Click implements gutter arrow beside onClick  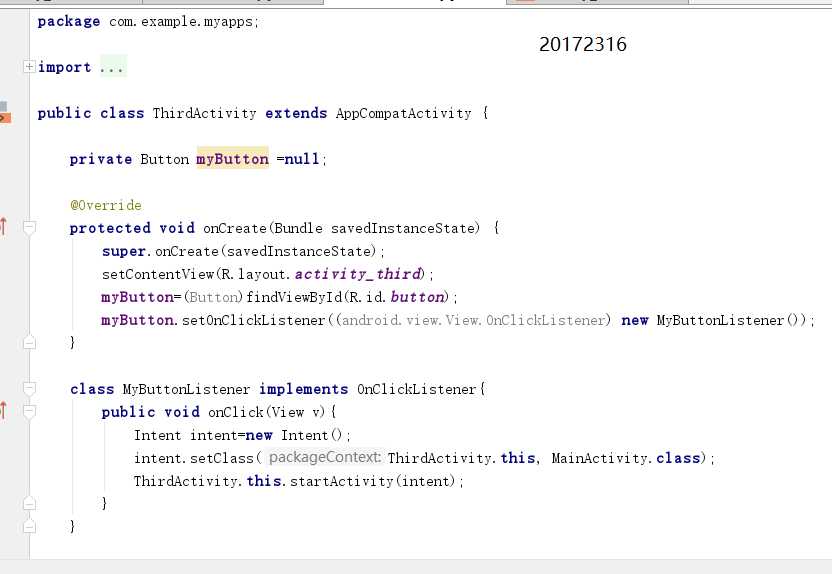(x=4, y=410)
